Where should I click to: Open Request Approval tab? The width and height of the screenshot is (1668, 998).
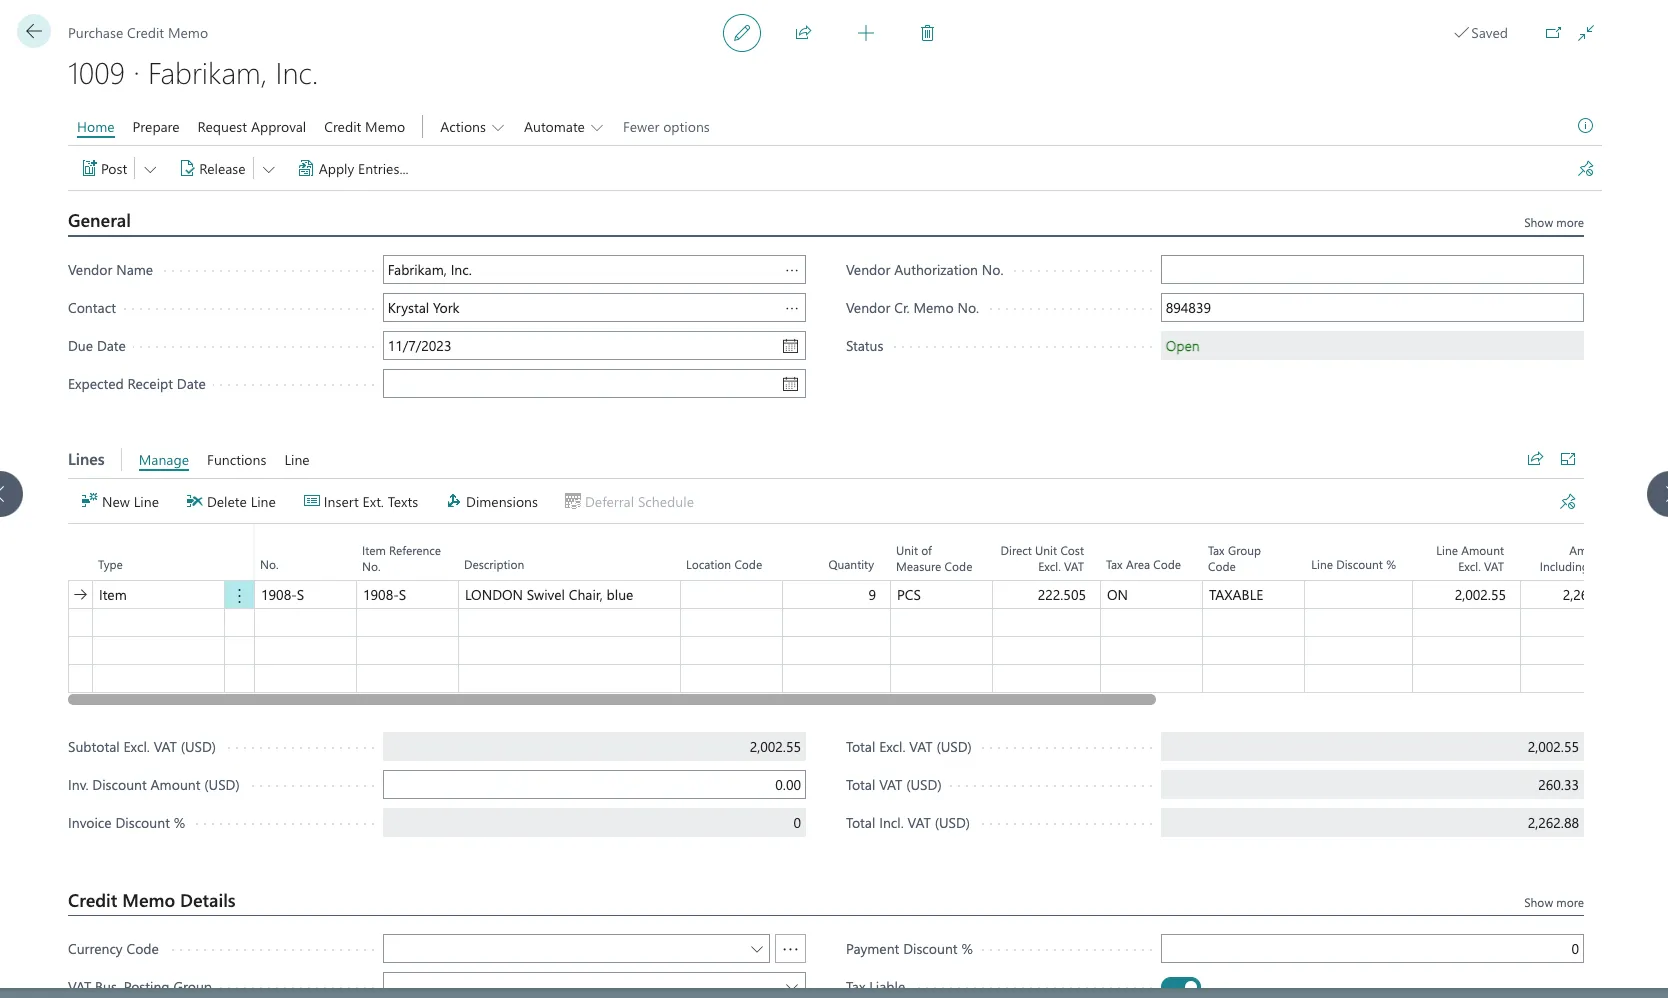(x=252, y=127)
